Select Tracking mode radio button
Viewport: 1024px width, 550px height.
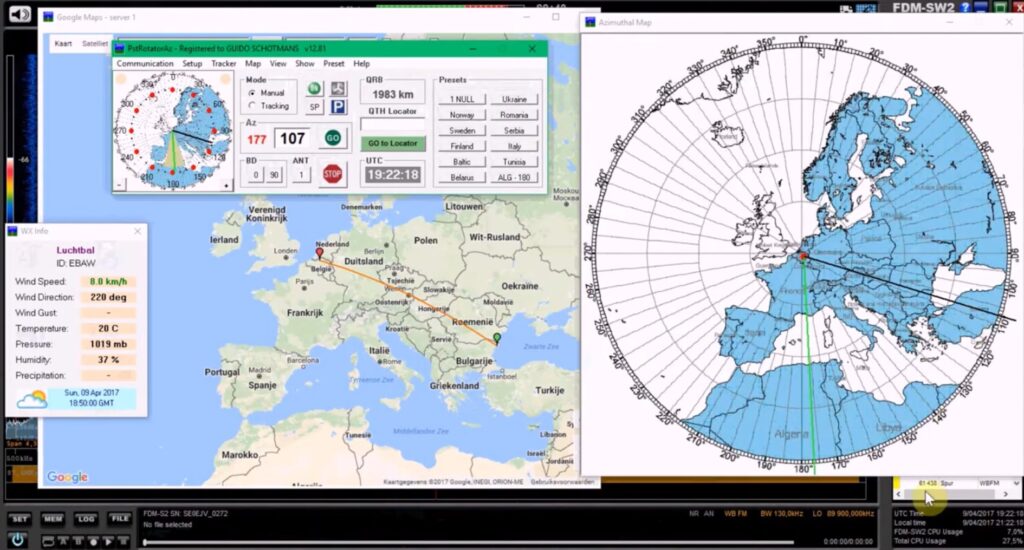(252, 106)
